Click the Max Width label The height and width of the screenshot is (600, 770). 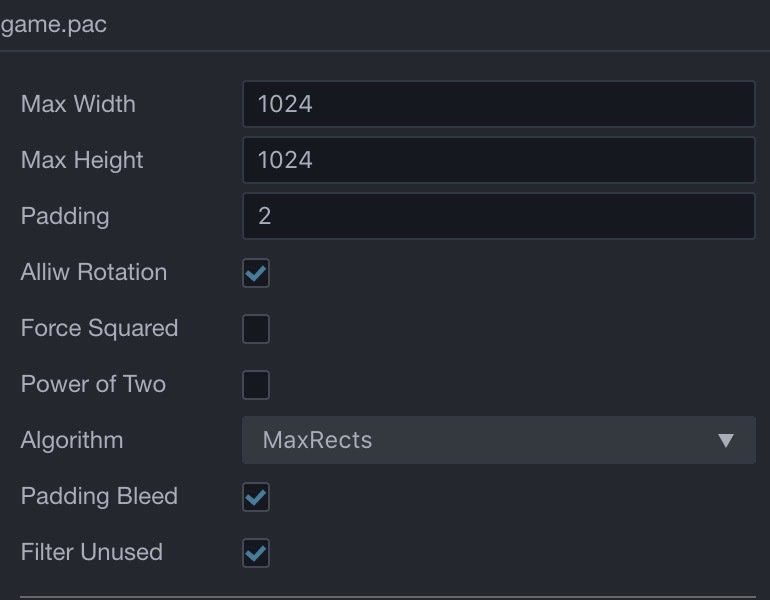78,104
